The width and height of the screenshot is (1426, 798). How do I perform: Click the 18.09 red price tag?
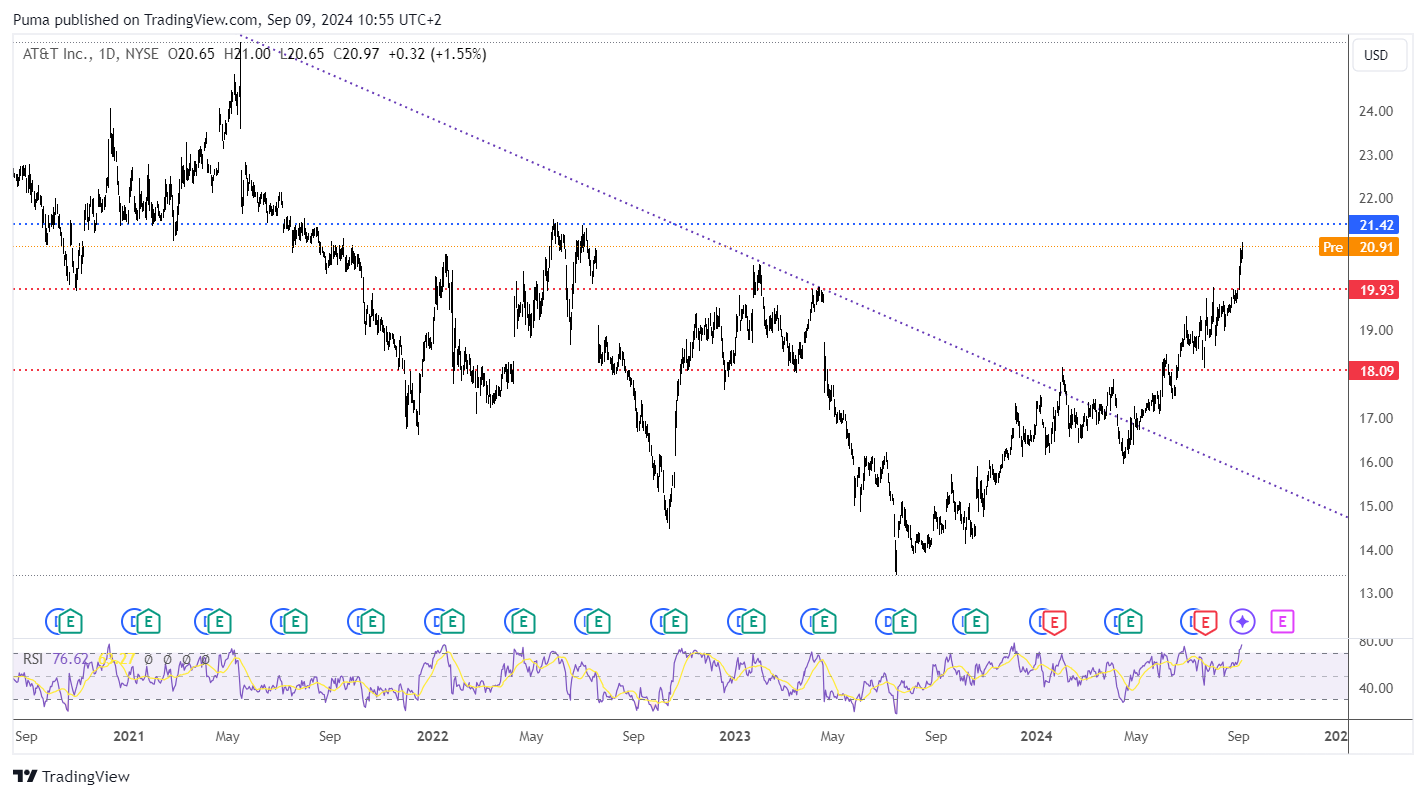[x=1373, y=371]
